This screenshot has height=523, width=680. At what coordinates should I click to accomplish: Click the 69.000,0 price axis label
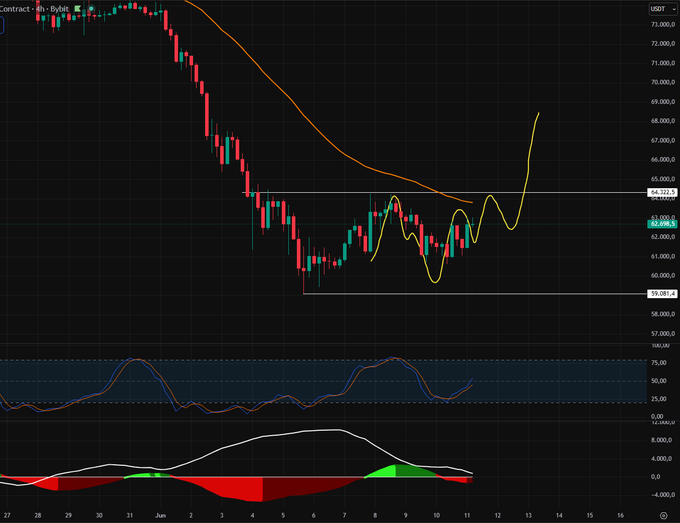coord(663,101)
